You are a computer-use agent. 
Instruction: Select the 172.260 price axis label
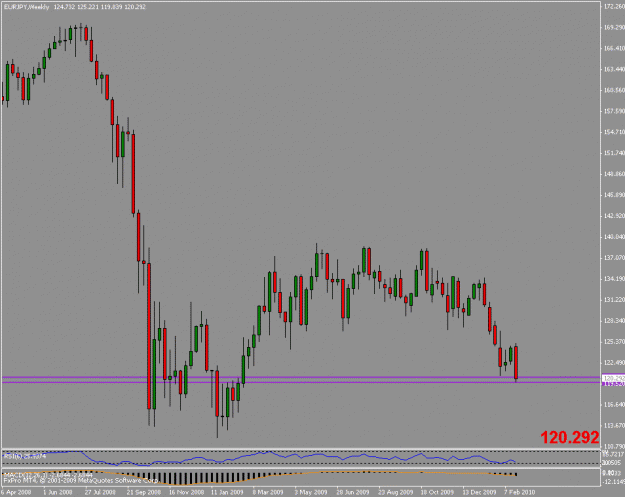click(614, 6)
